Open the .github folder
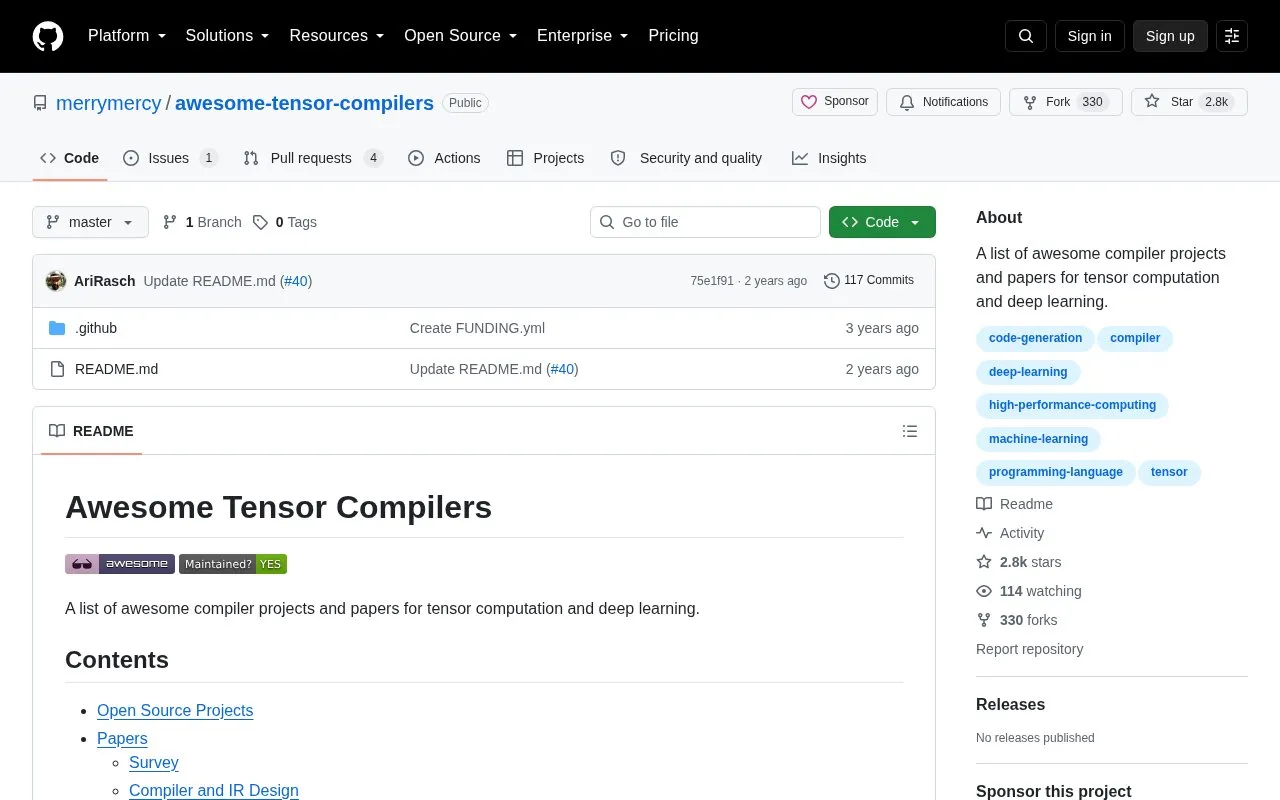 (96, 328)
